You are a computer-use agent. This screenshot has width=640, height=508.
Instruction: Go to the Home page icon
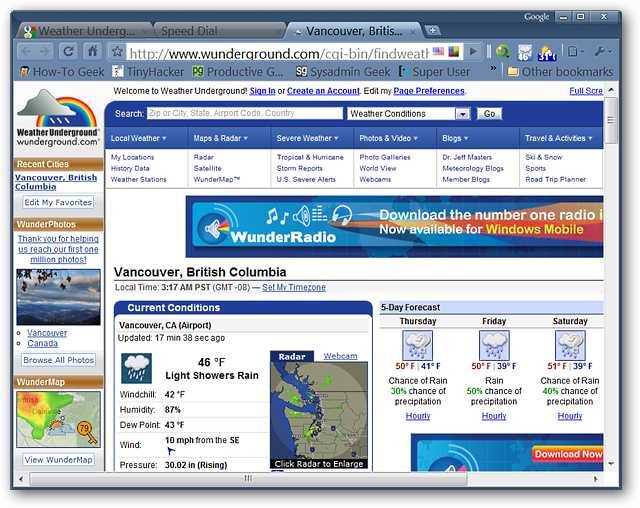pyautogui.click(x=93, y=51)
